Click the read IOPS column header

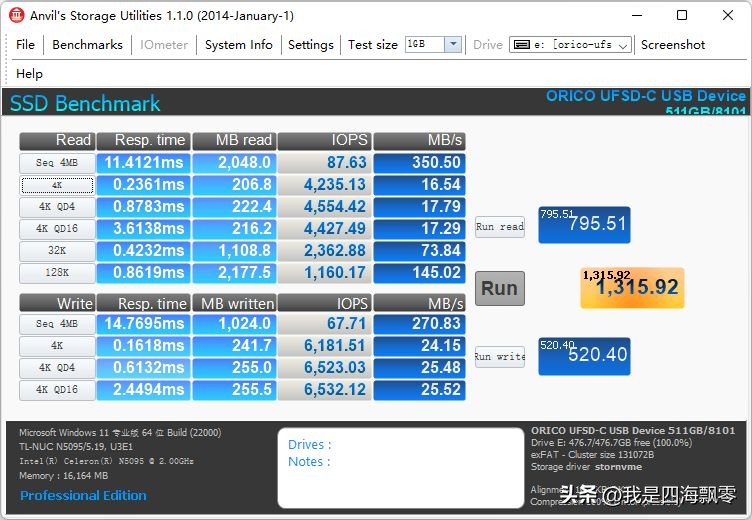pyautogui.click(x=325, y=141)
